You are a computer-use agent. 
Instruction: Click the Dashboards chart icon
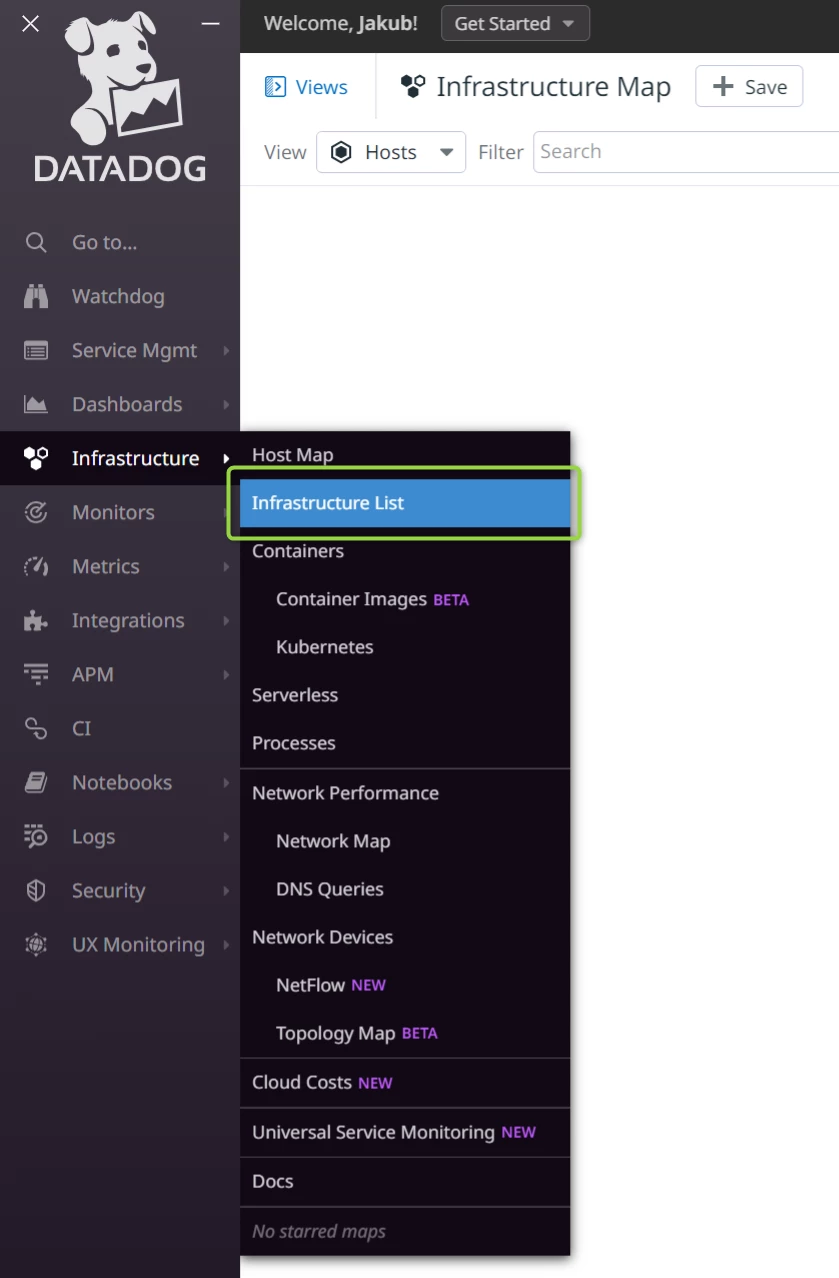click(x=36, y=404)
